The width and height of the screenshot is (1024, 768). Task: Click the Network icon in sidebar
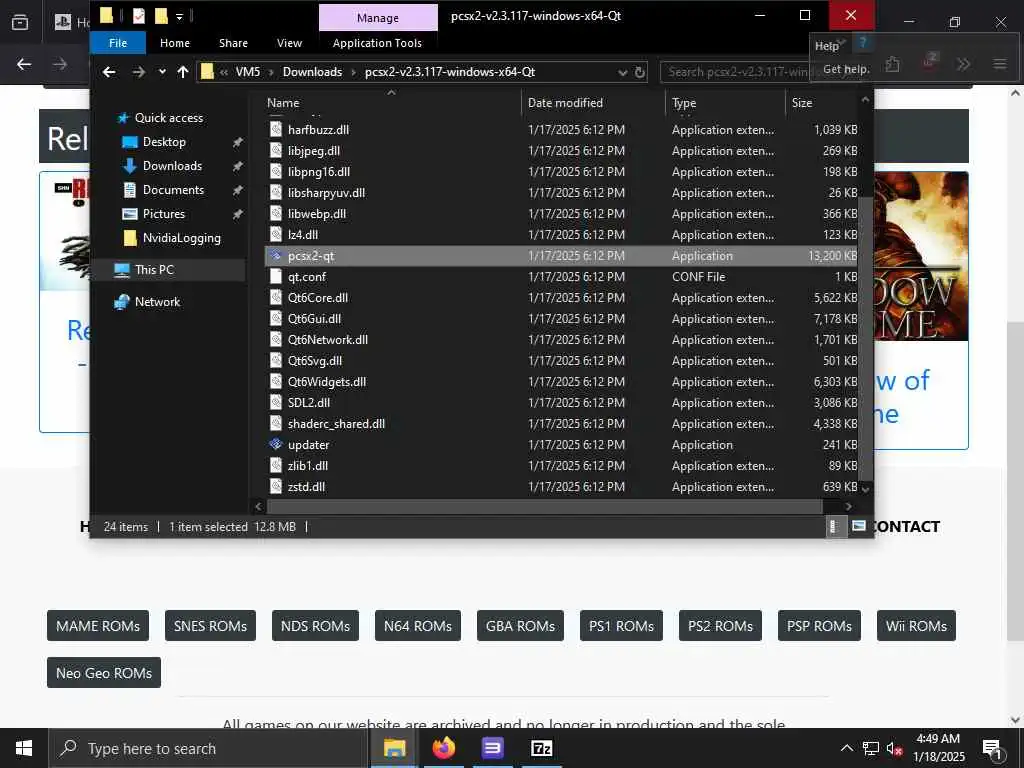tap(121, 302)
